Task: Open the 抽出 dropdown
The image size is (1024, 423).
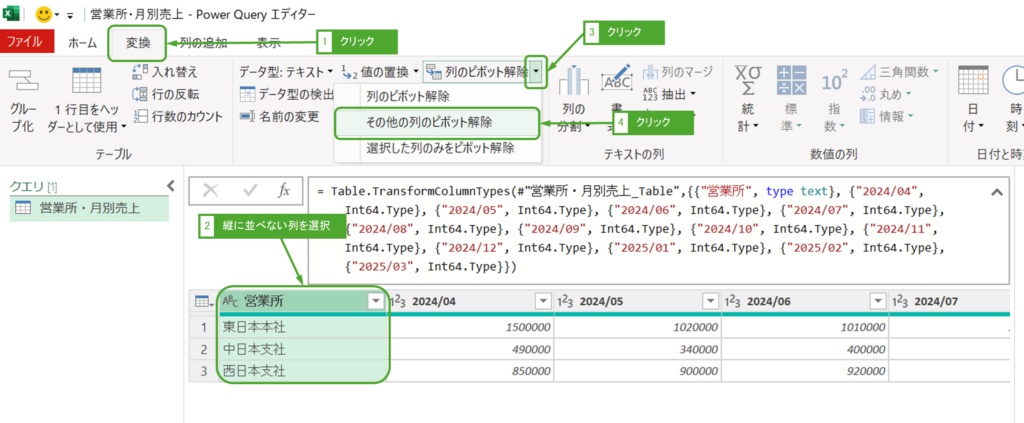Action: pyautogui.click(x=669, y=94)
